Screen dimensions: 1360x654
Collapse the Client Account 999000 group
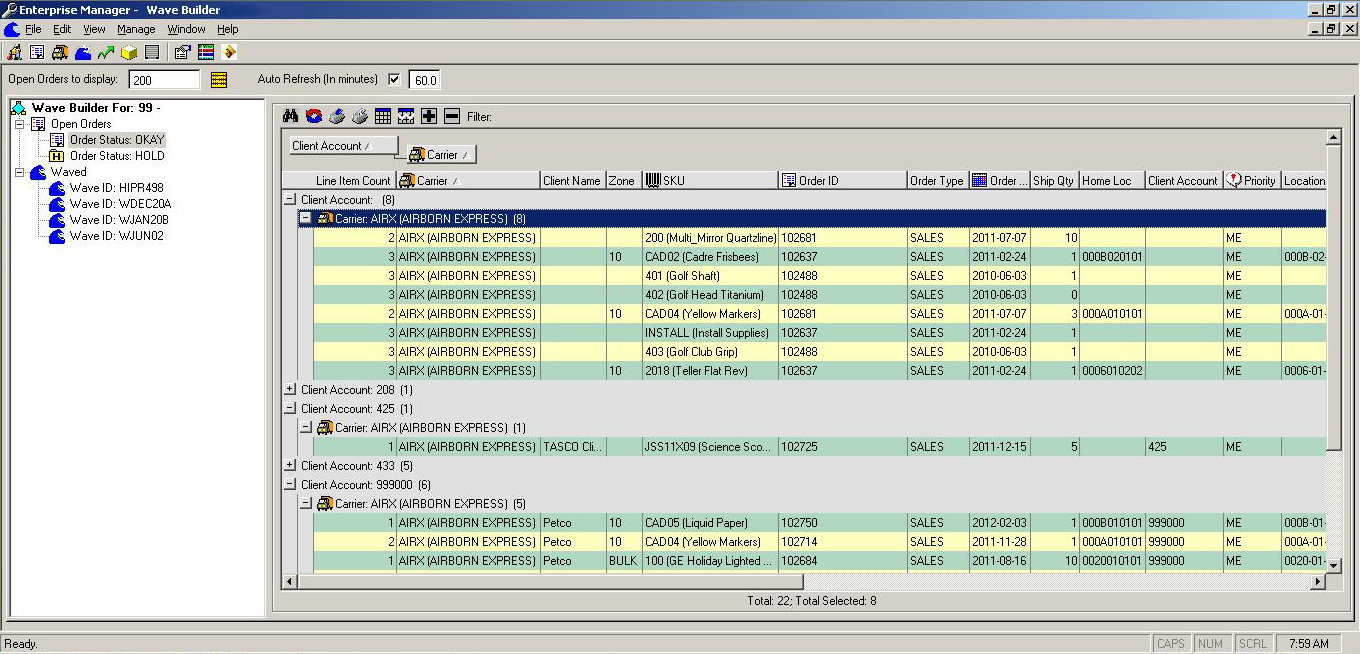tap(288, 484)
